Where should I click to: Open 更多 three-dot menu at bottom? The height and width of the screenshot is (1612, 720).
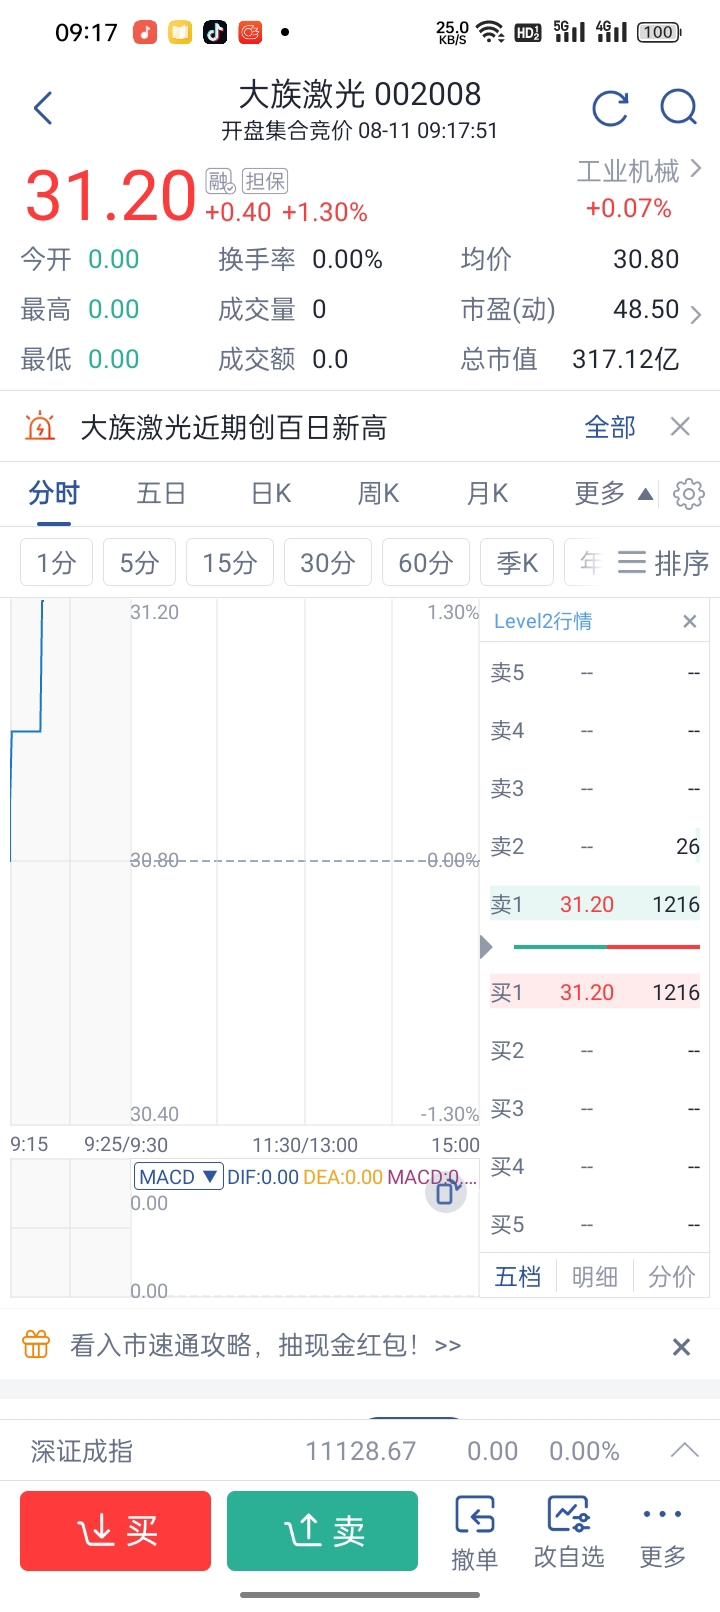[663, 1531]
